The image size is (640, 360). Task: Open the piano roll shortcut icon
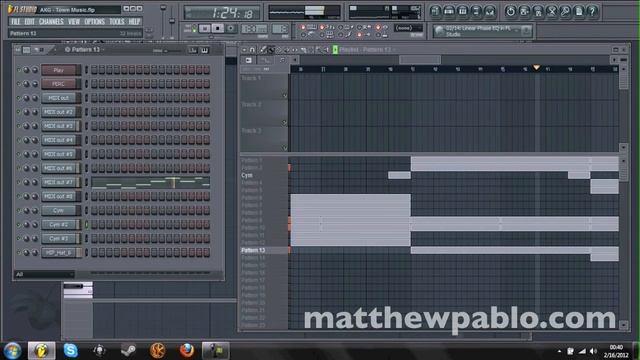pos(462,11)
